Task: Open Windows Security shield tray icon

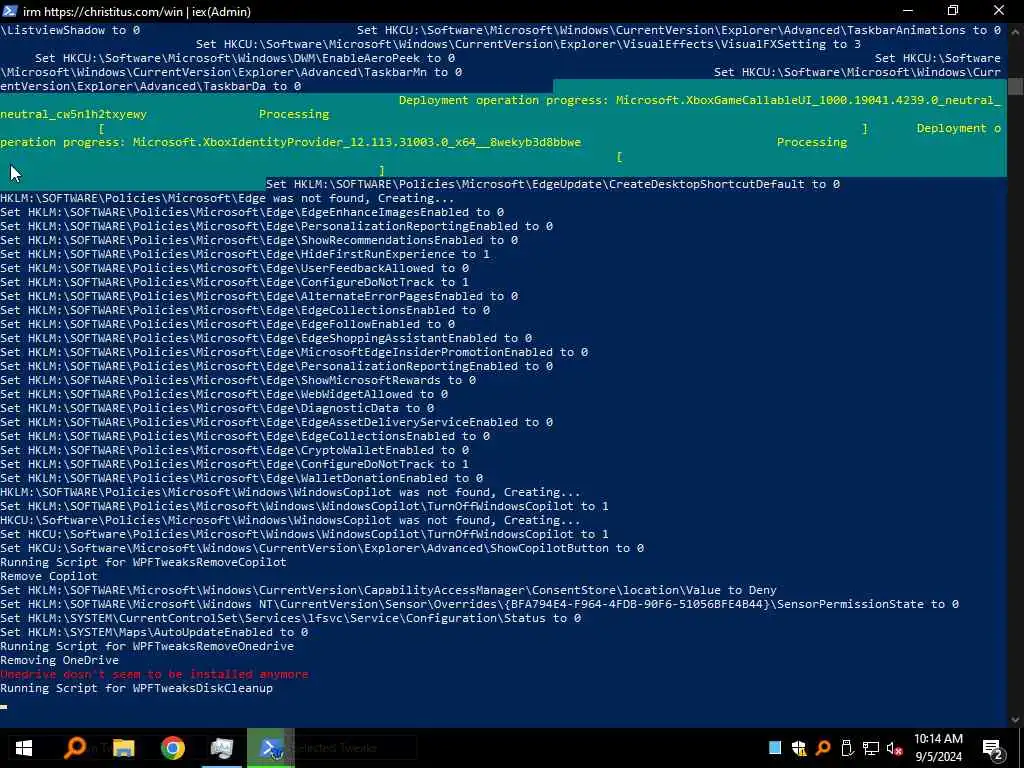Action: [x=799, y=748]
